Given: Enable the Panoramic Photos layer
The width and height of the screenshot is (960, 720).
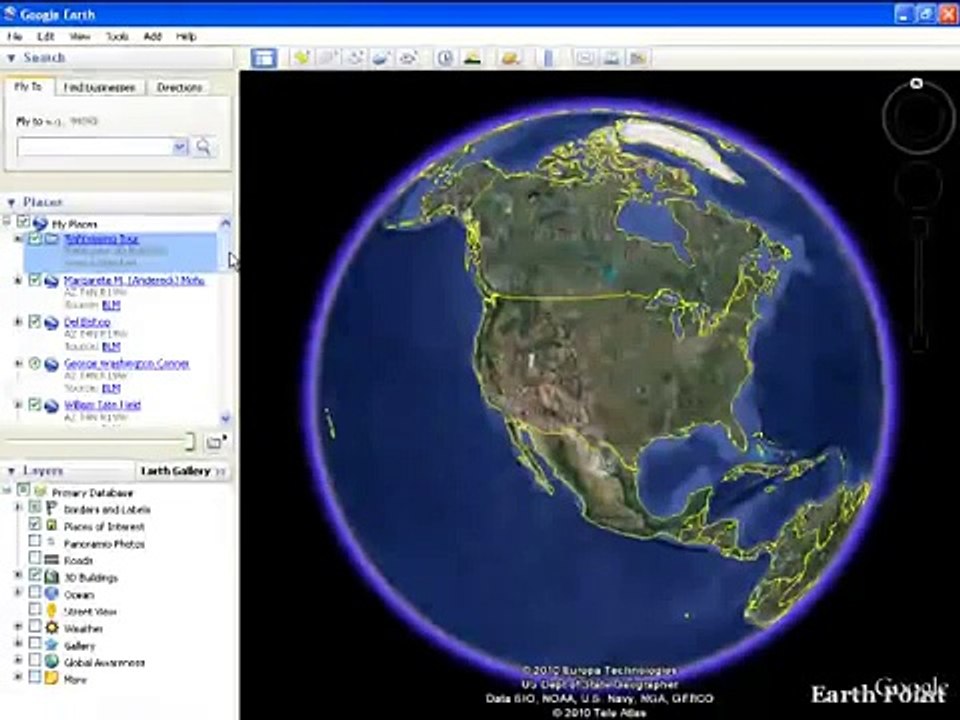Looking at the screenshot, I should [x=35, y=541].
